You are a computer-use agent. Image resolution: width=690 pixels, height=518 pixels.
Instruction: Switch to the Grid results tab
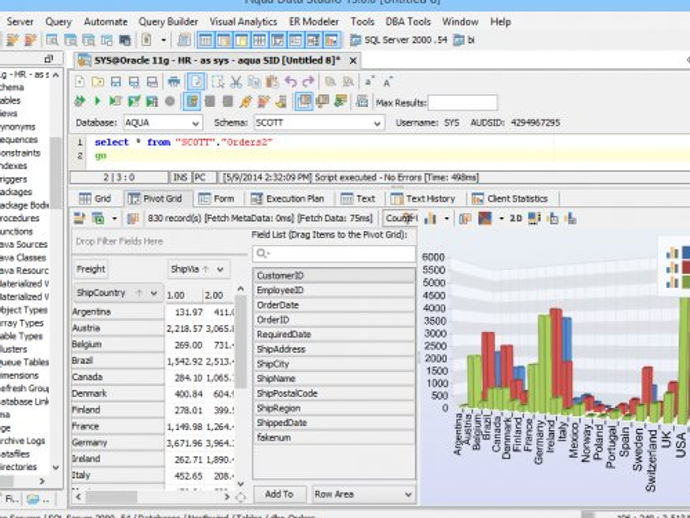click(95, 199)
